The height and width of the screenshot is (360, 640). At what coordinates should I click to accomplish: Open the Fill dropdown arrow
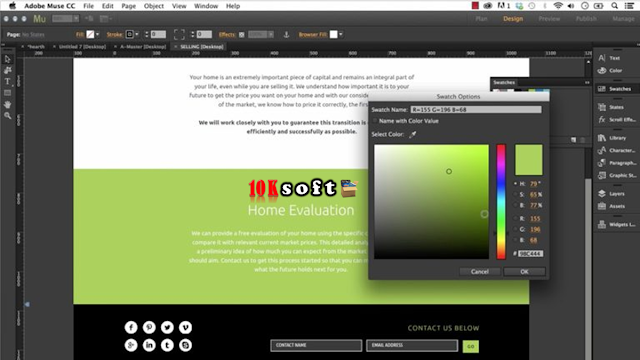pos(97,35)
